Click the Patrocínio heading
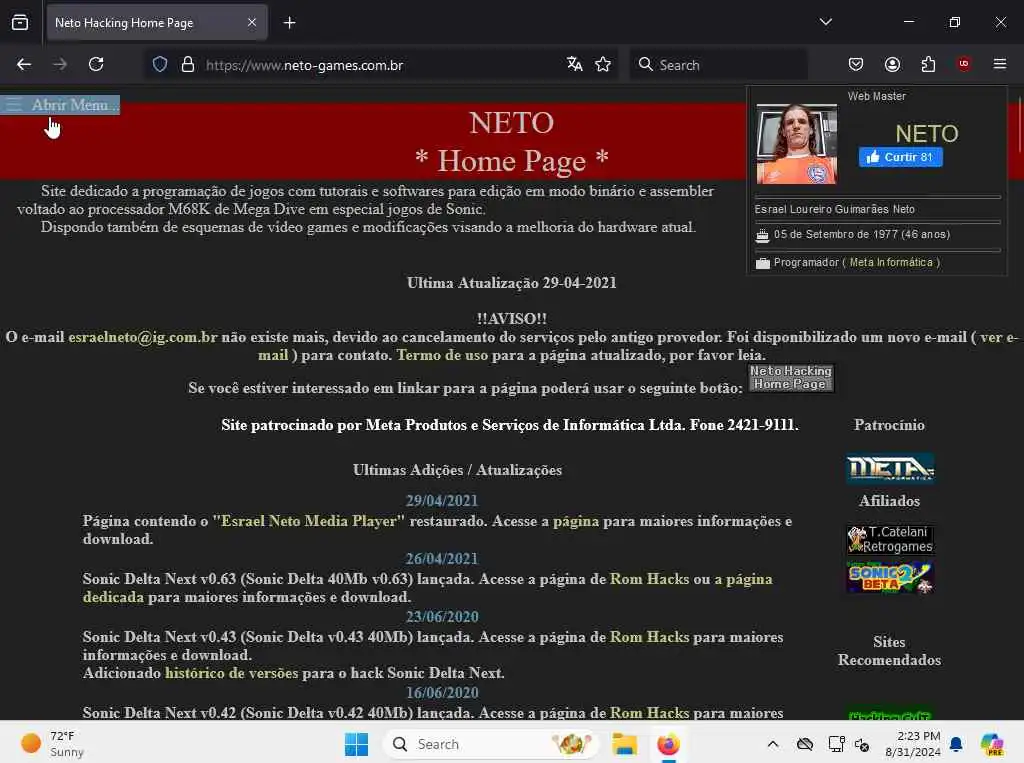The image size is (1024, 763). [889, 425]
